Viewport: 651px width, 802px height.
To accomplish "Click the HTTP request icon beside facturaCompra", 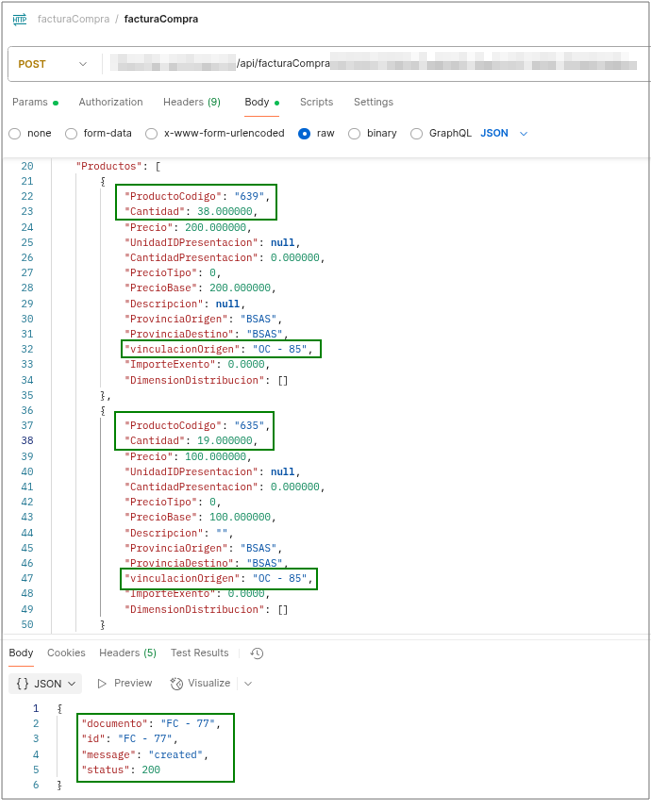I will point(20,19).
